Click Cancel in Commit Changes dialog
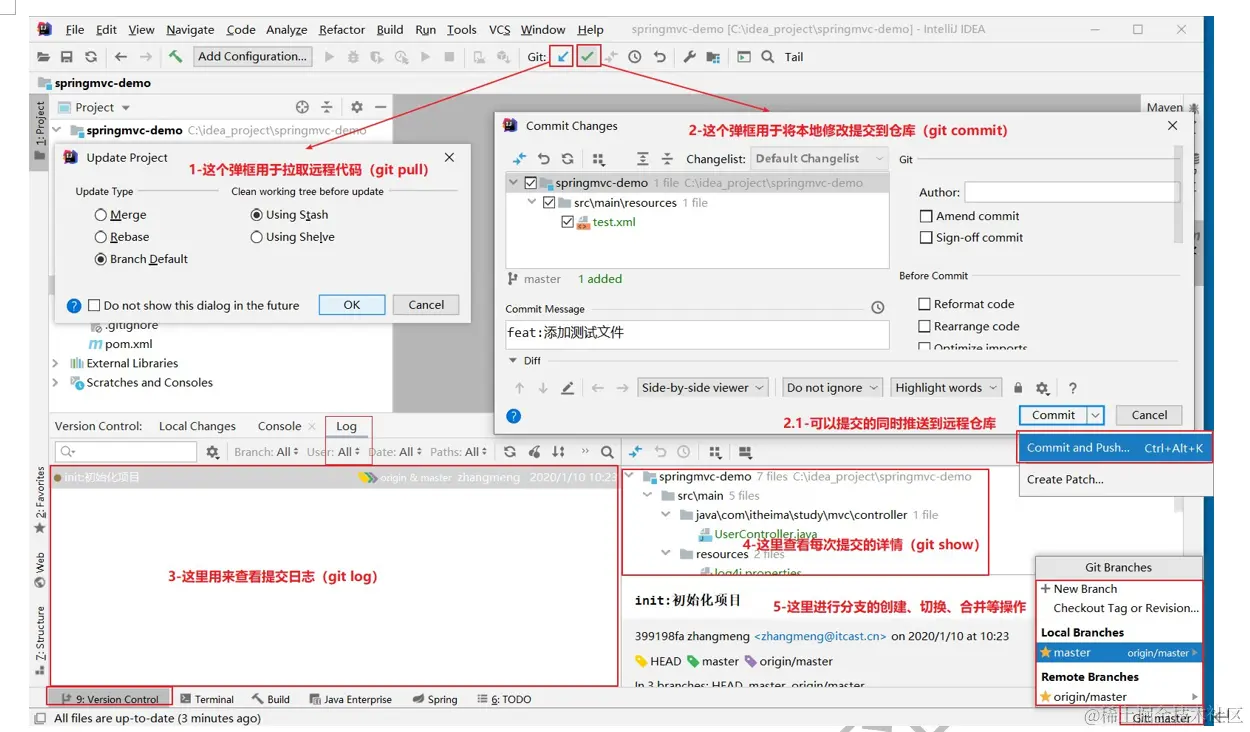Image resolution: width=1250 pixels, height=732 pixels. click(1149, 415)
